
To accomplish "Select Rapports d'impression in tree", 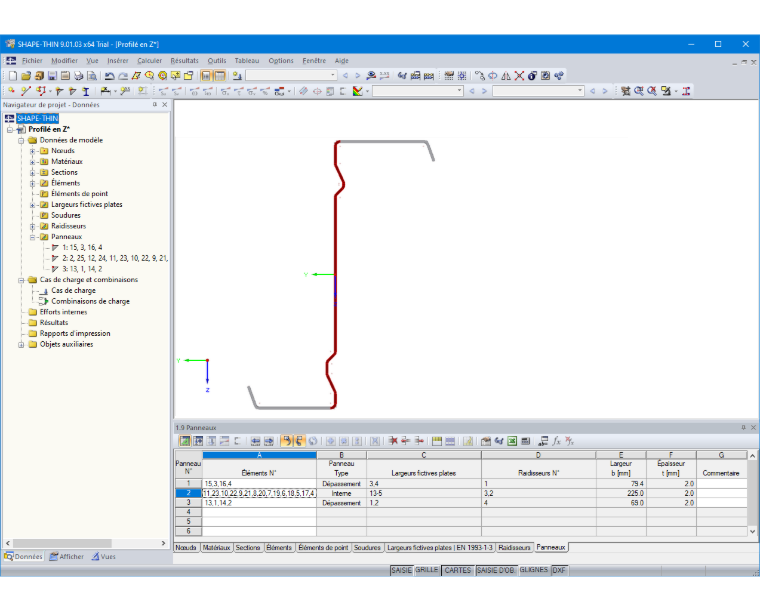I will point(75,333).
